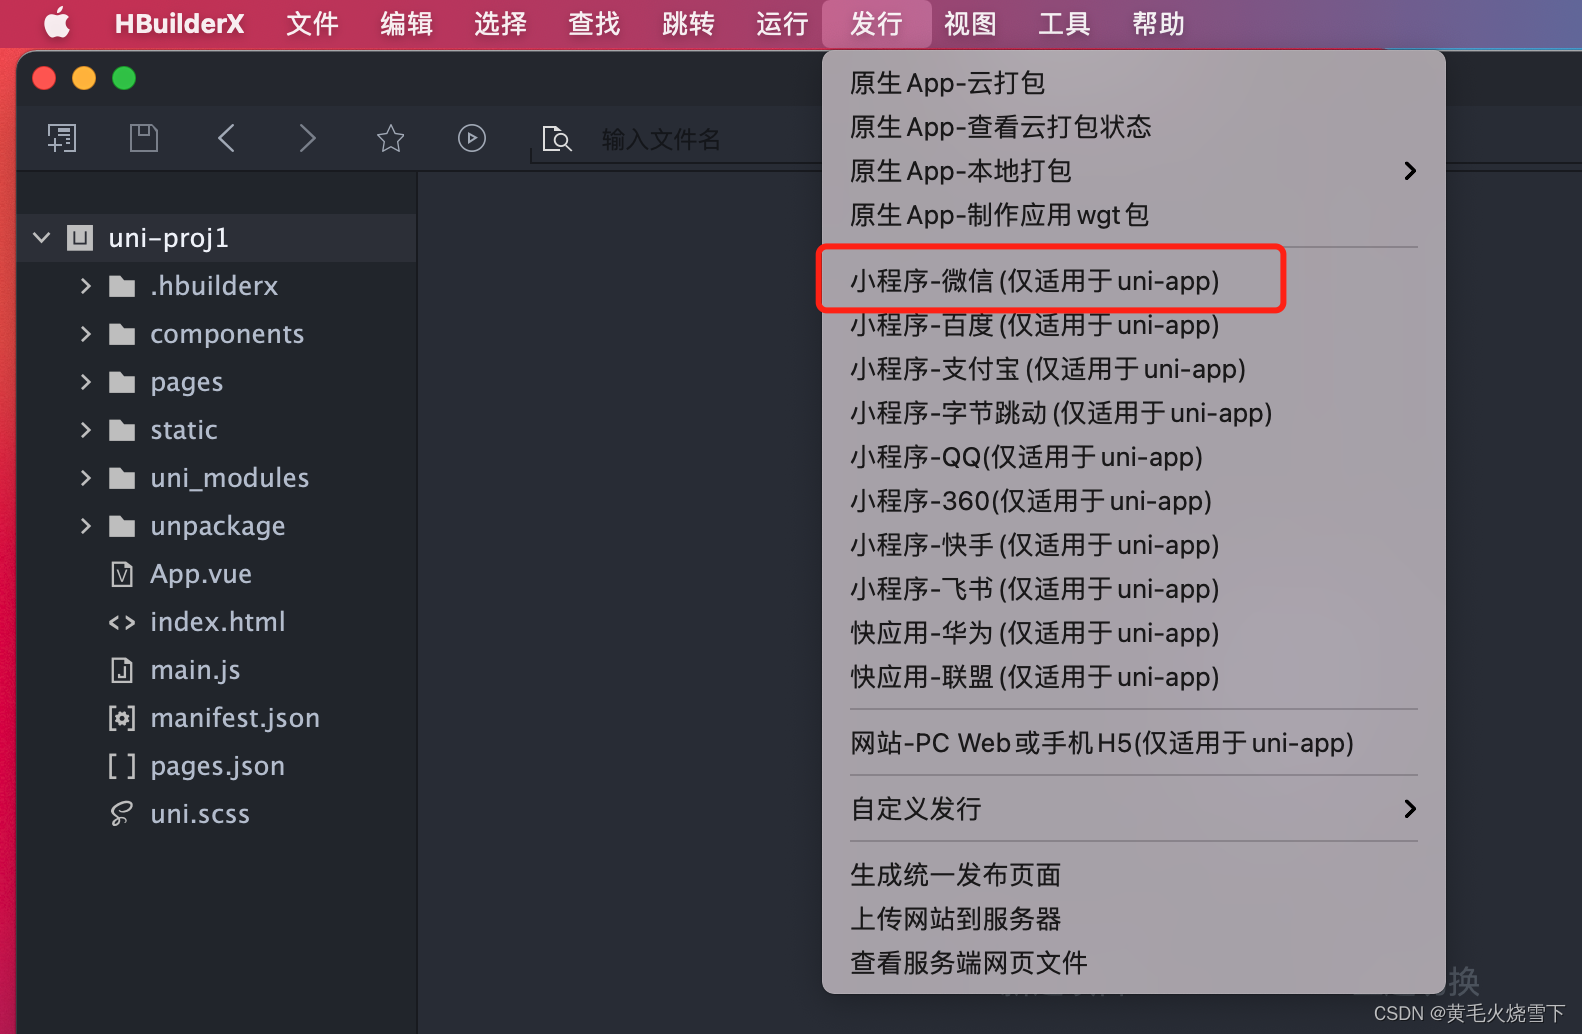This screenshot has height=1034, width=1582.
Task: Click the pages folder icon
Action: pos(122,382)
